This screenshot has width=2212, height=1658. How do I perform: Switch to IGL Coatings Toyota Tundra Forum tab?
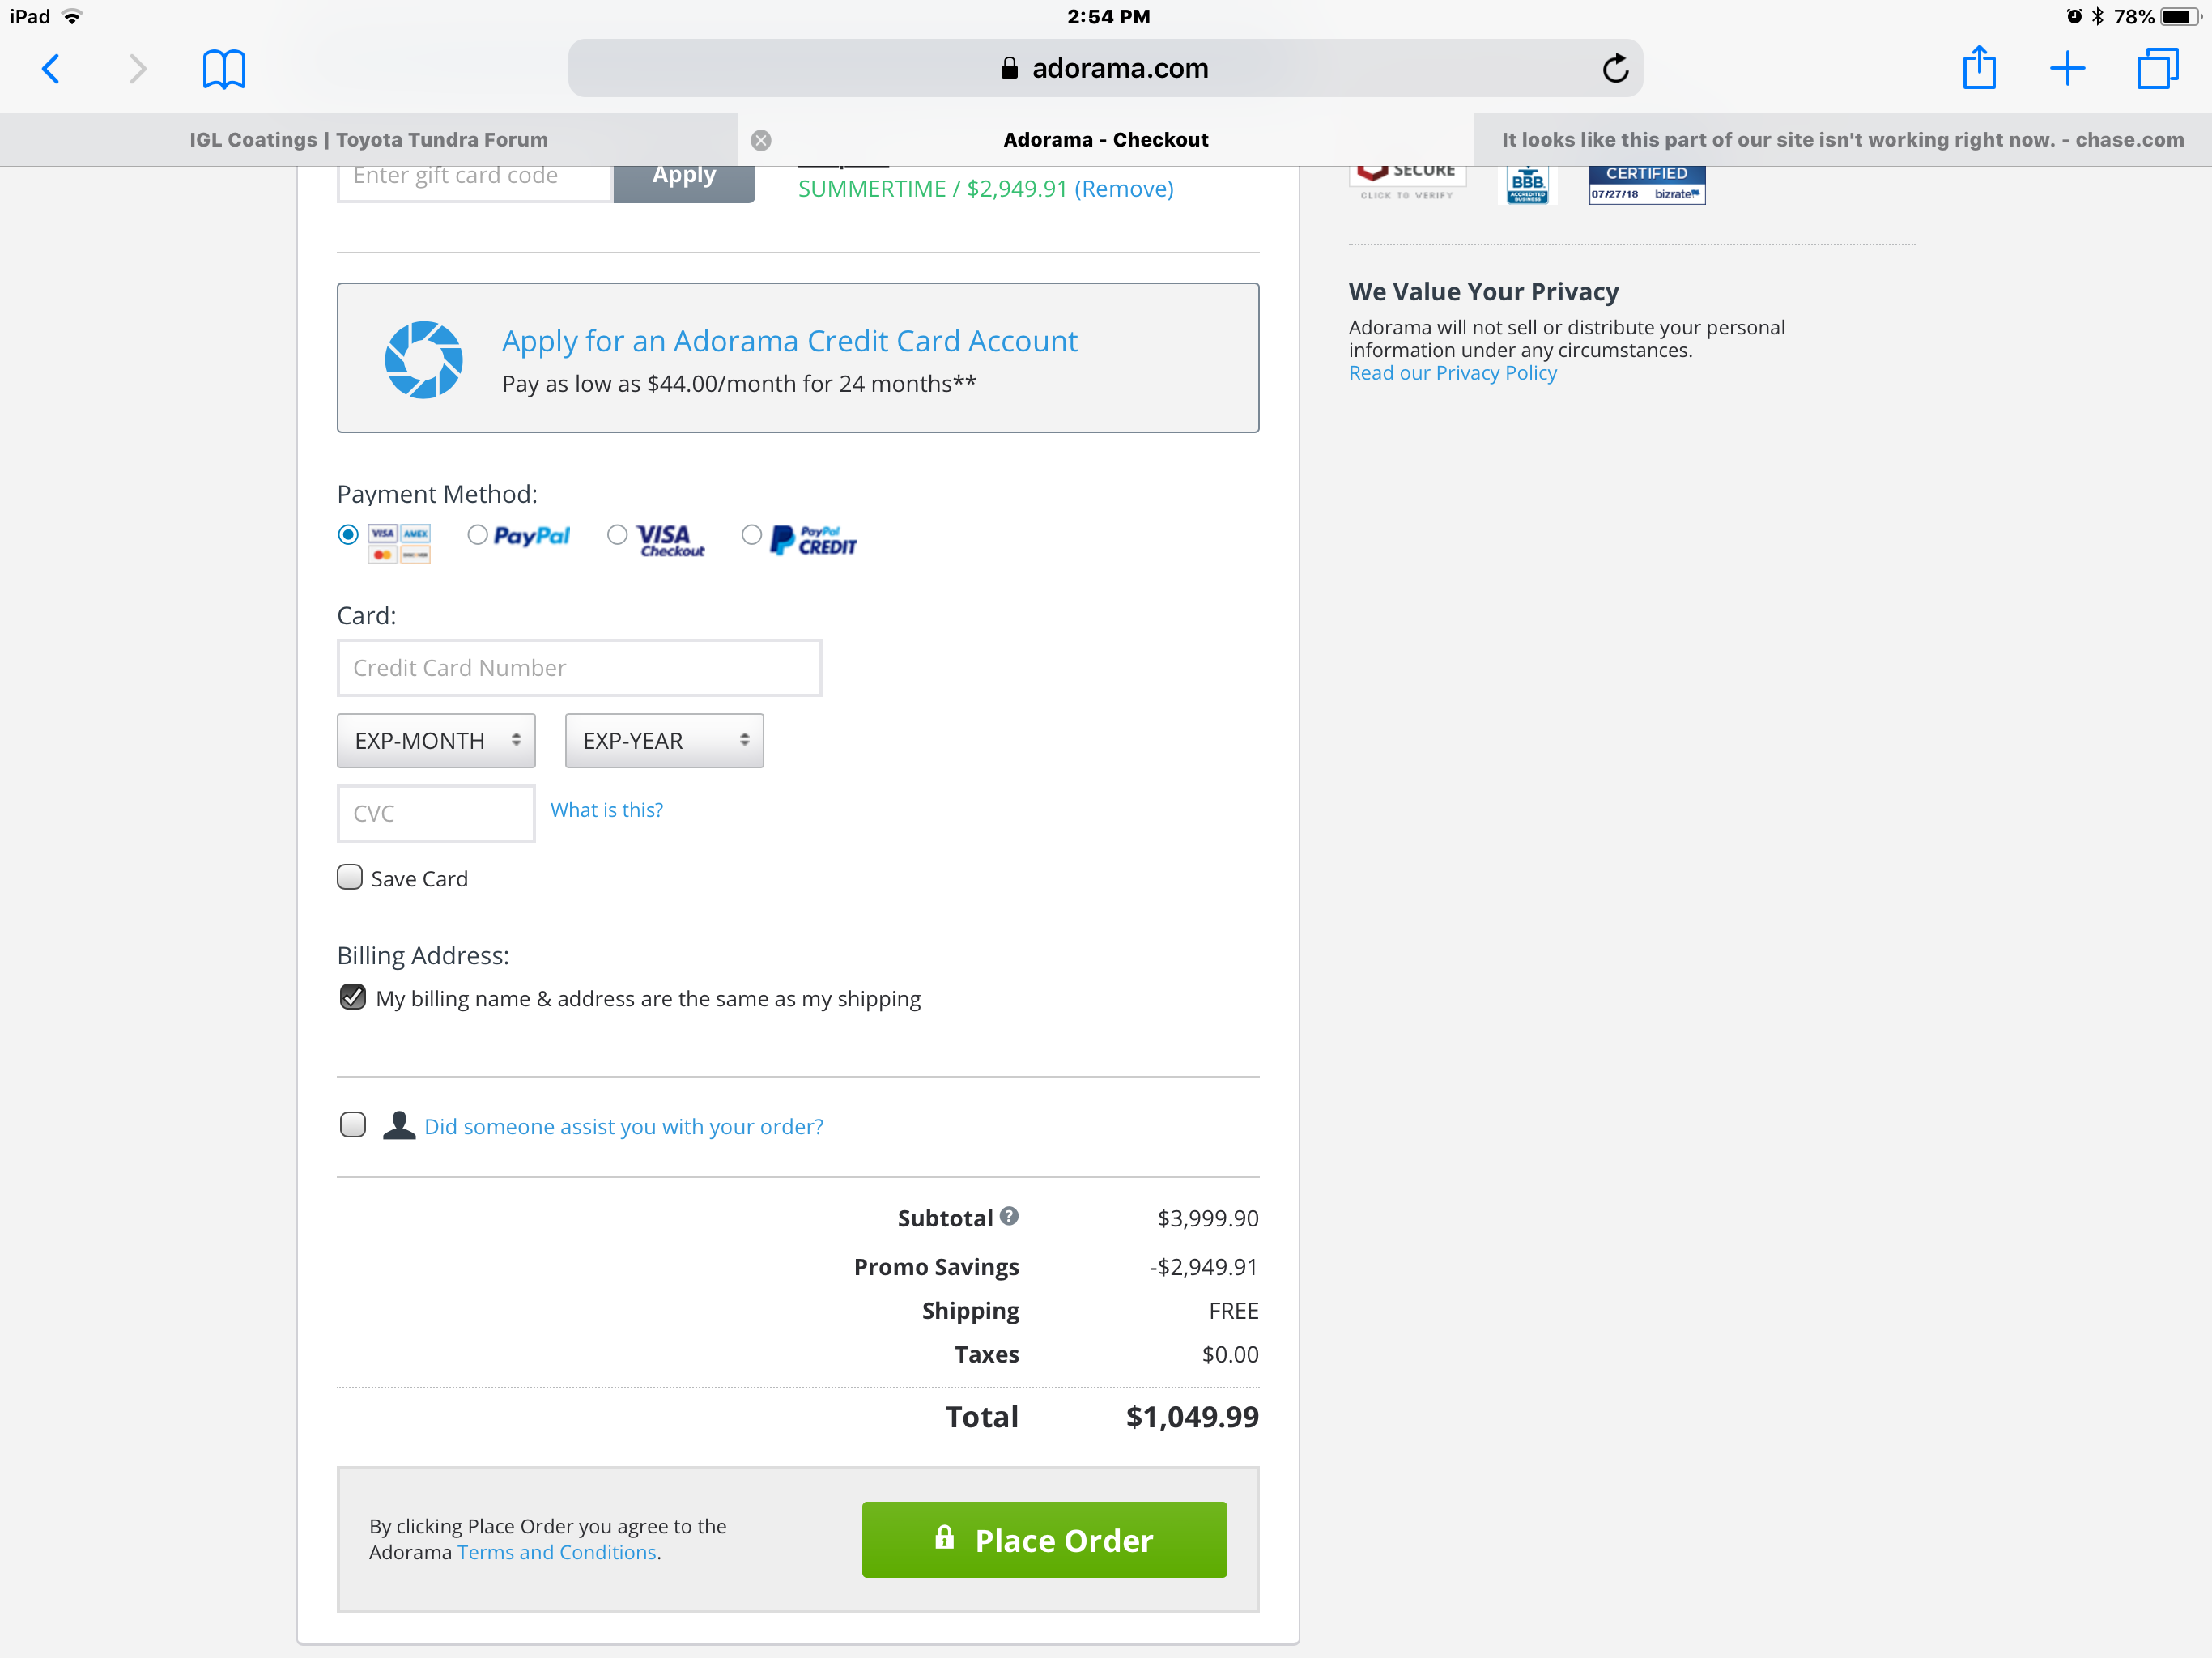click(369, 140)
